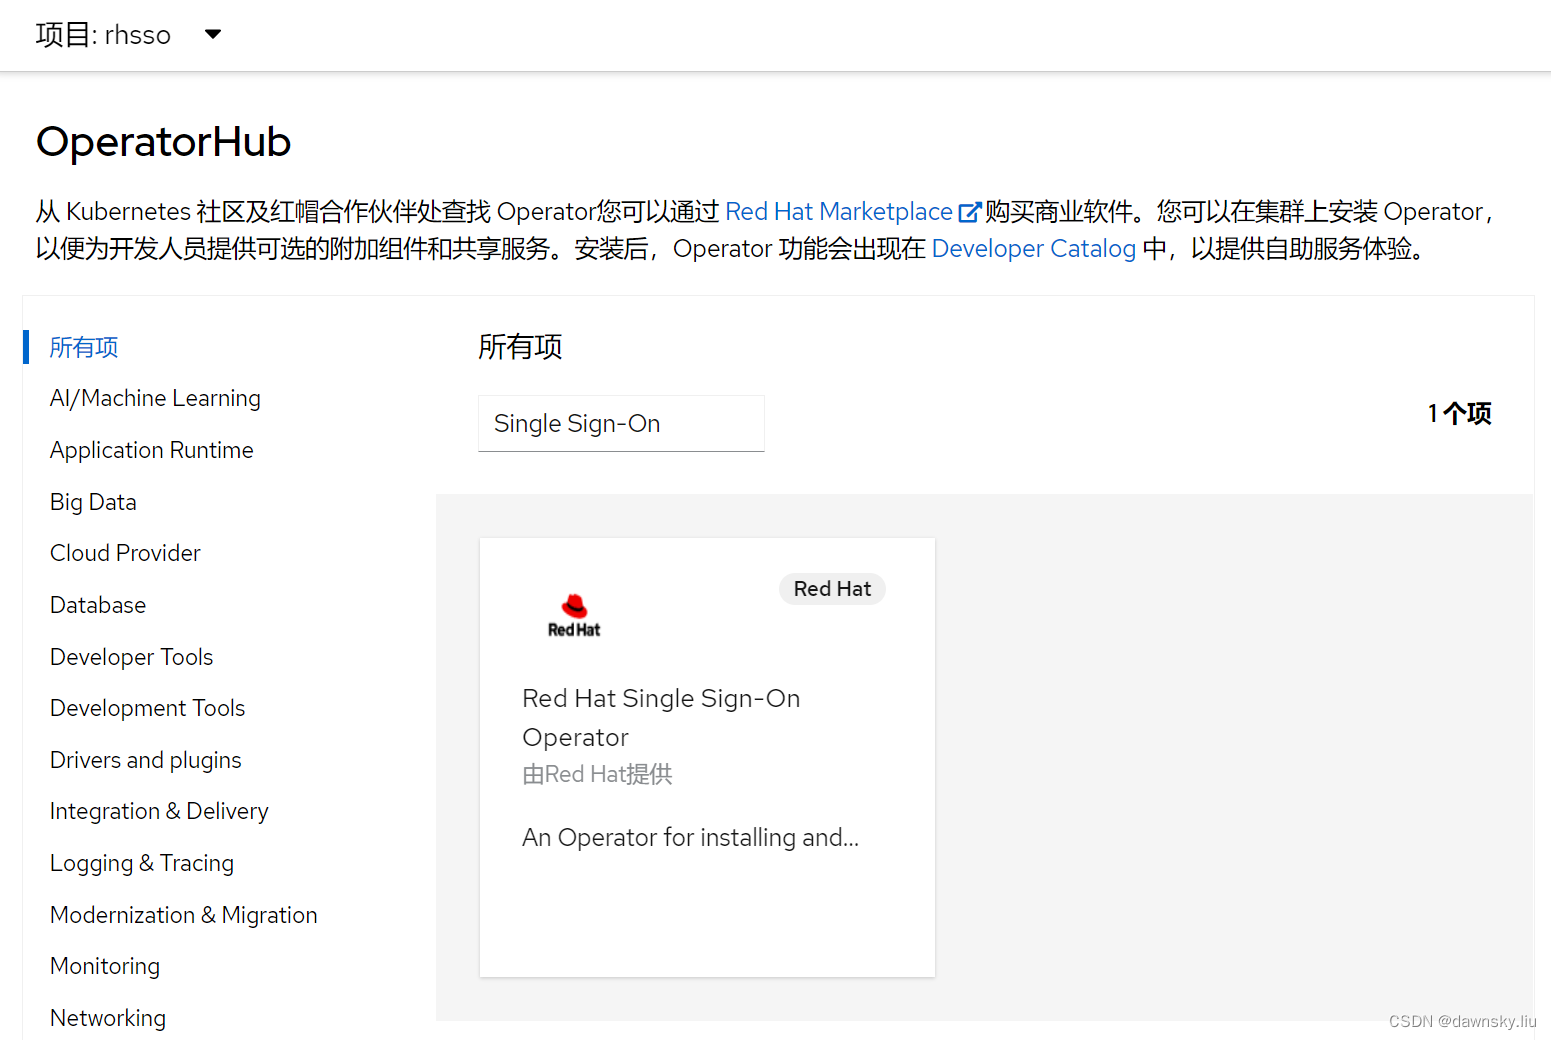Click the 1 个项 result count

point(1459,414)
